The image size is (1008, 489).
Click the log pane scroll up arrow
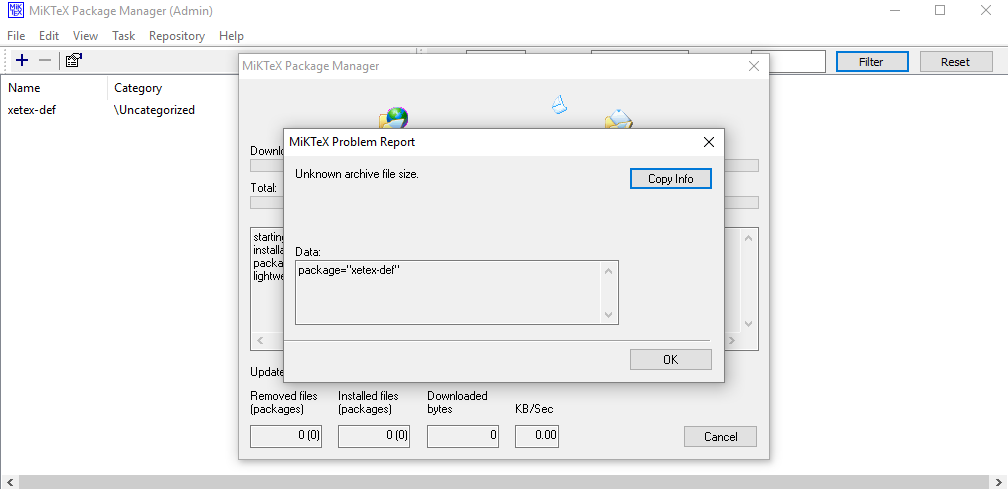pos(748,238)
